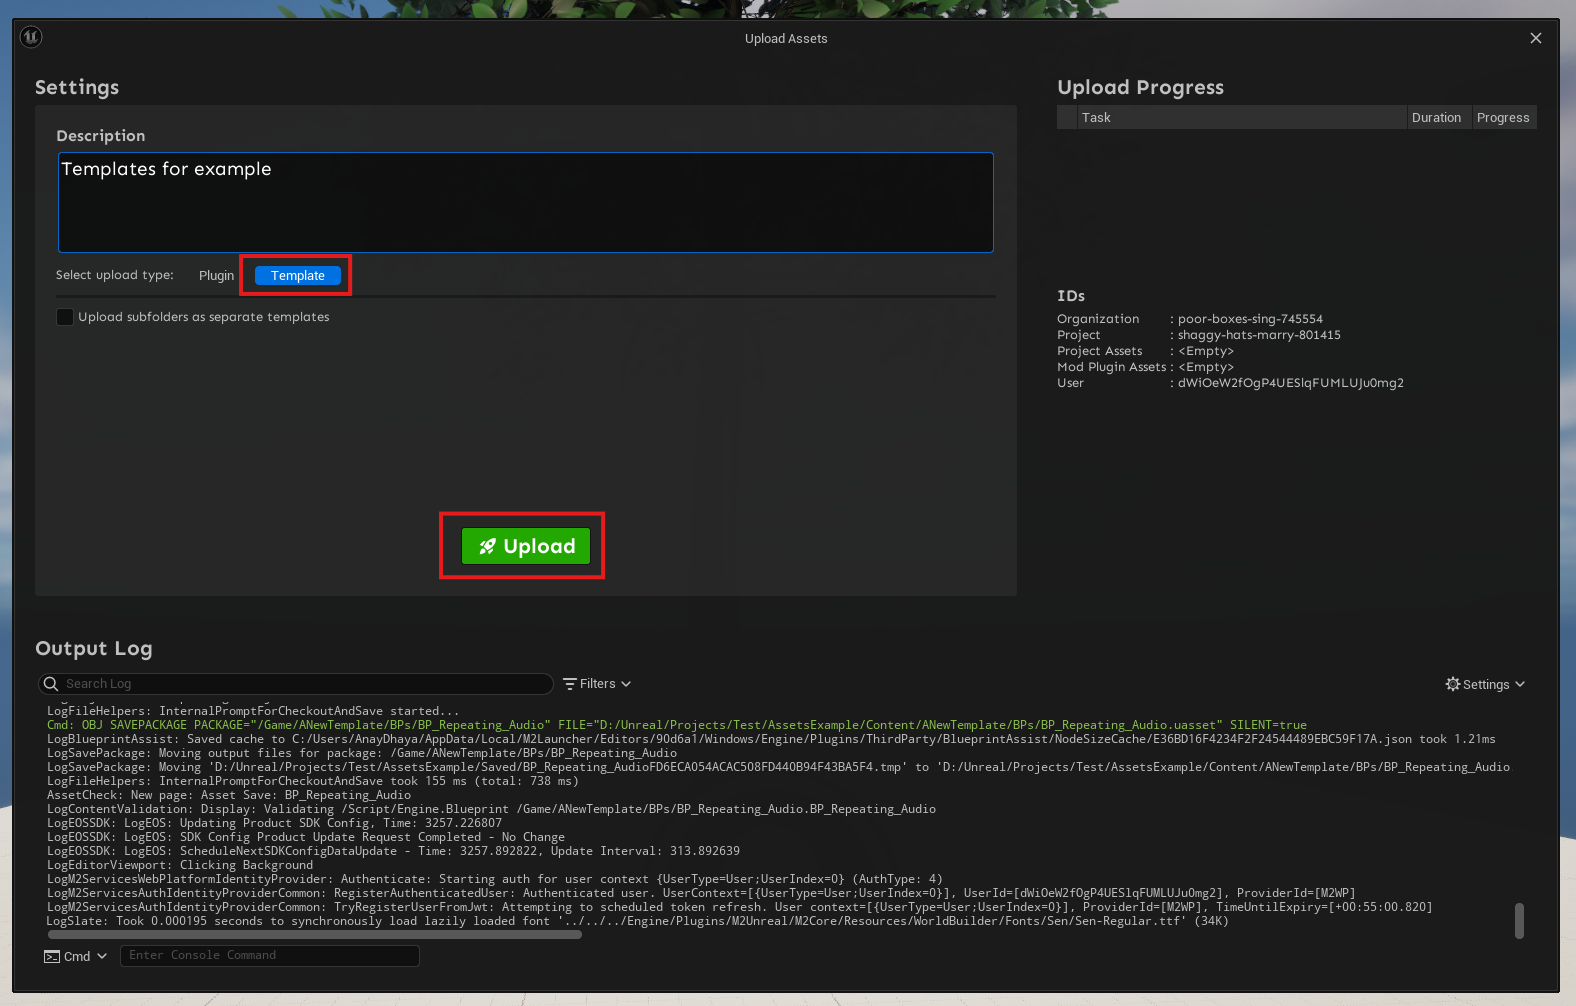This screenshot has height=1006, width=1576.
Task: Click the magnifier icon in Search Log
Action: [51, 684]
